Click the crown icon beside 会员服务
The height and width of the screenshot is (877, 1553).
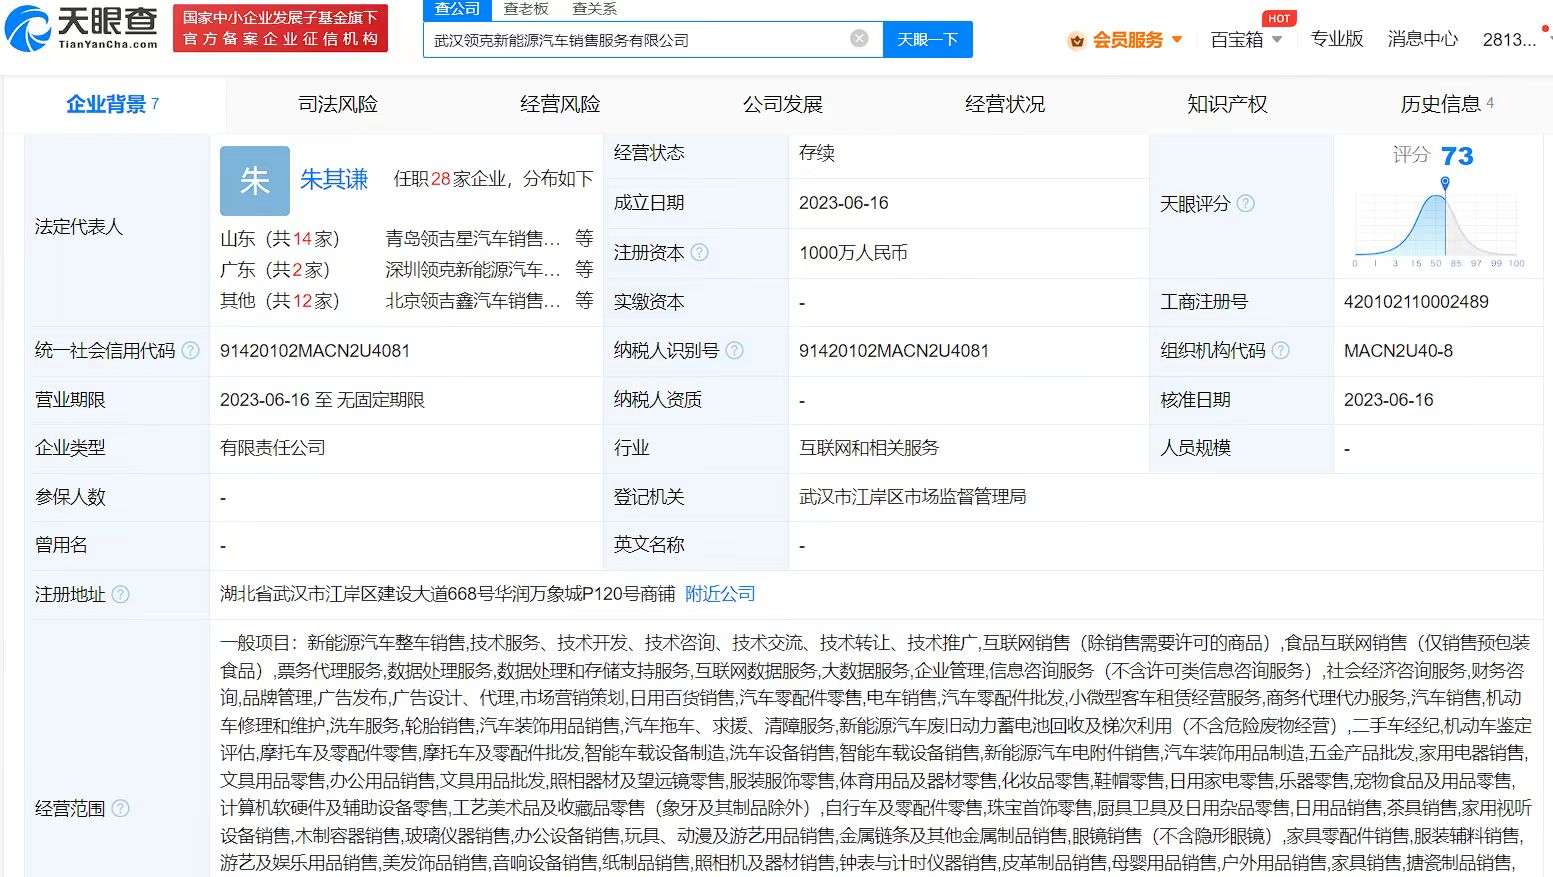1077,40
